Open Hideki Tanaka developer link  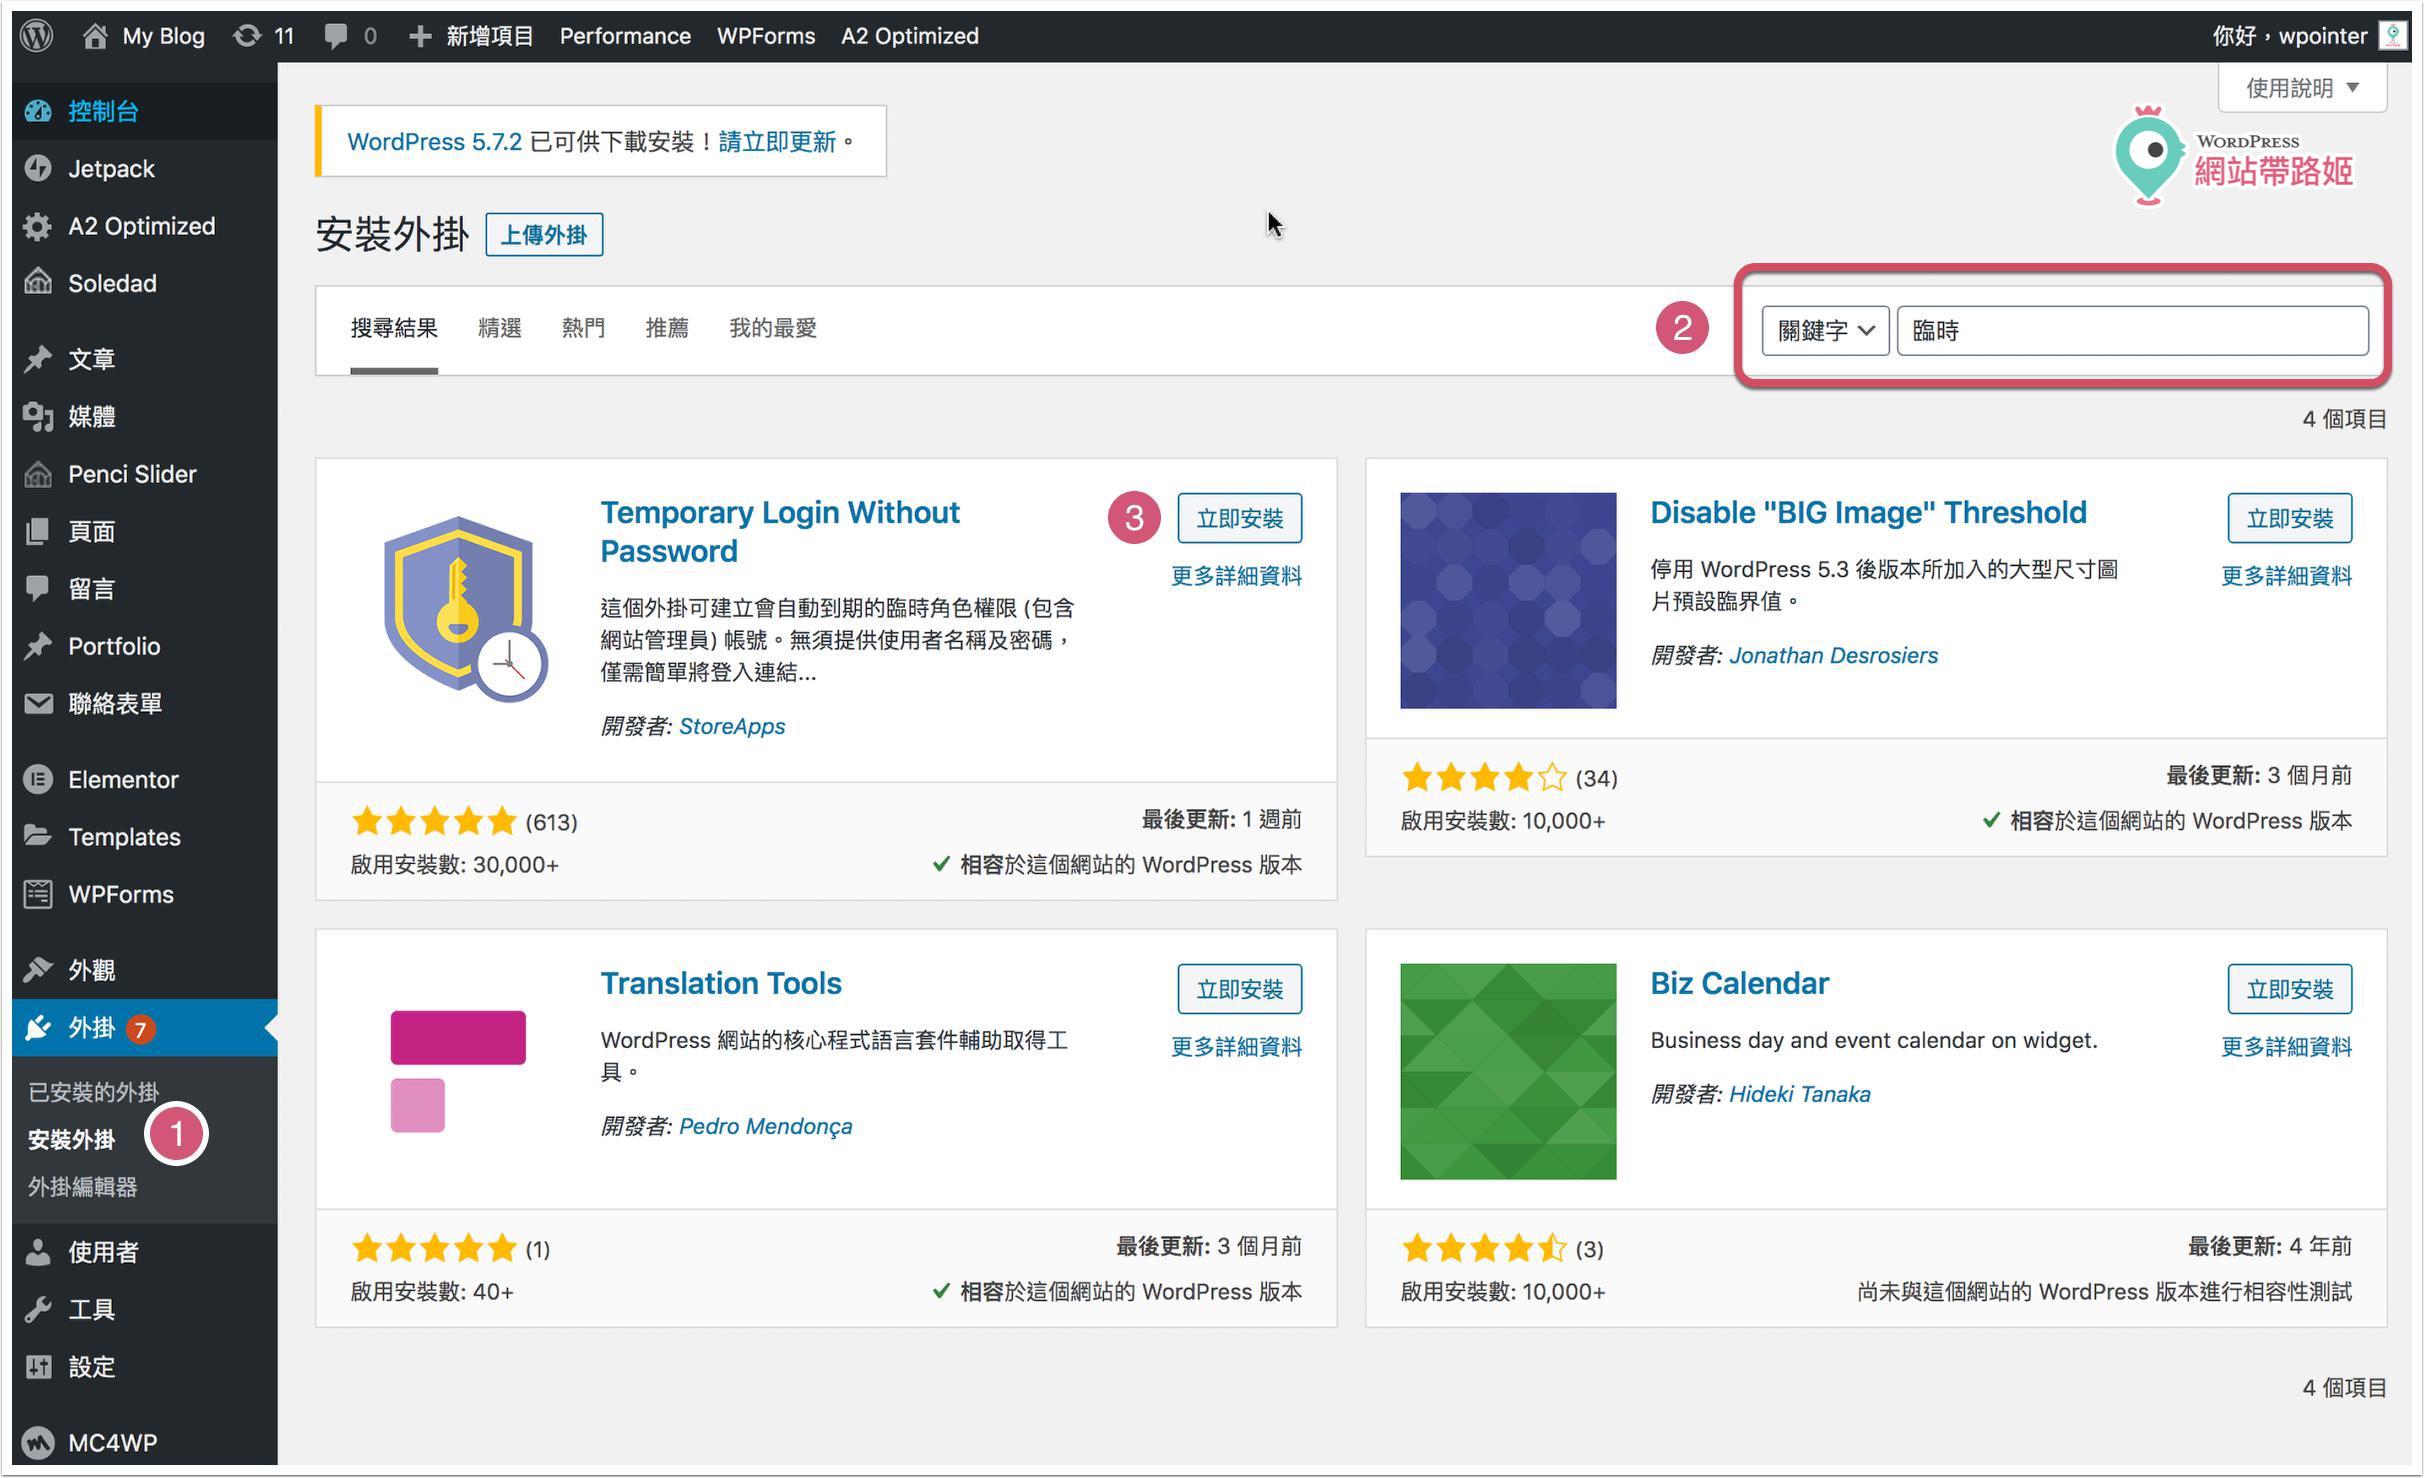1800,1094
